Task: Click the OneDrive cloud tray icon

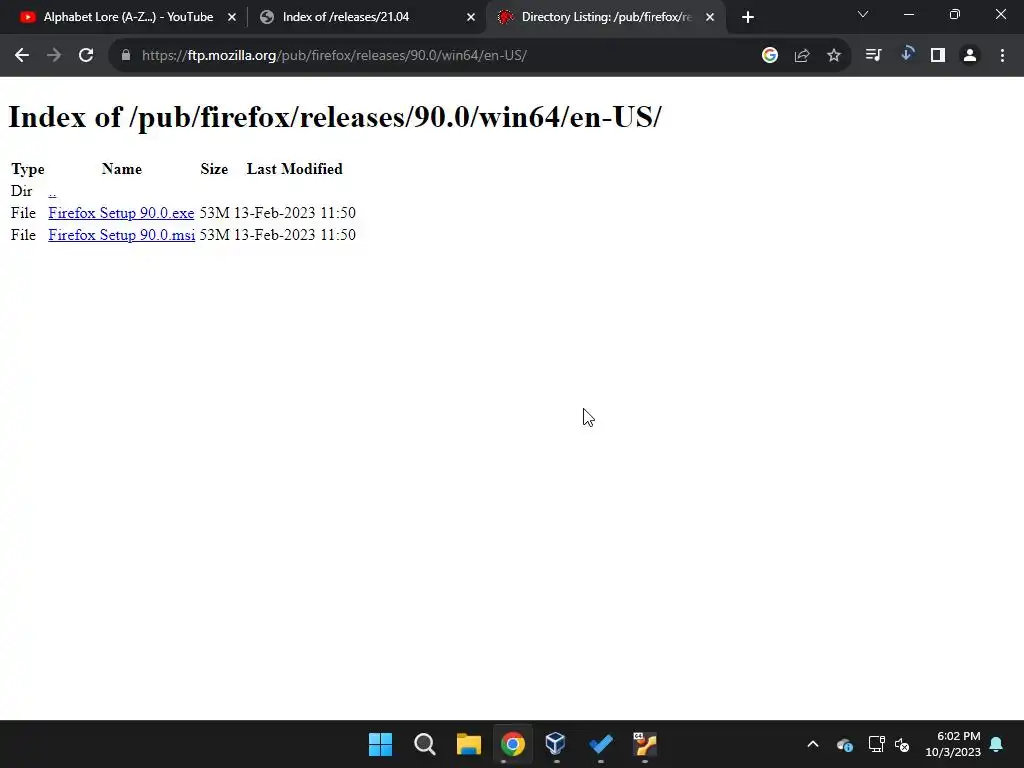Action: tap(844, 744)
